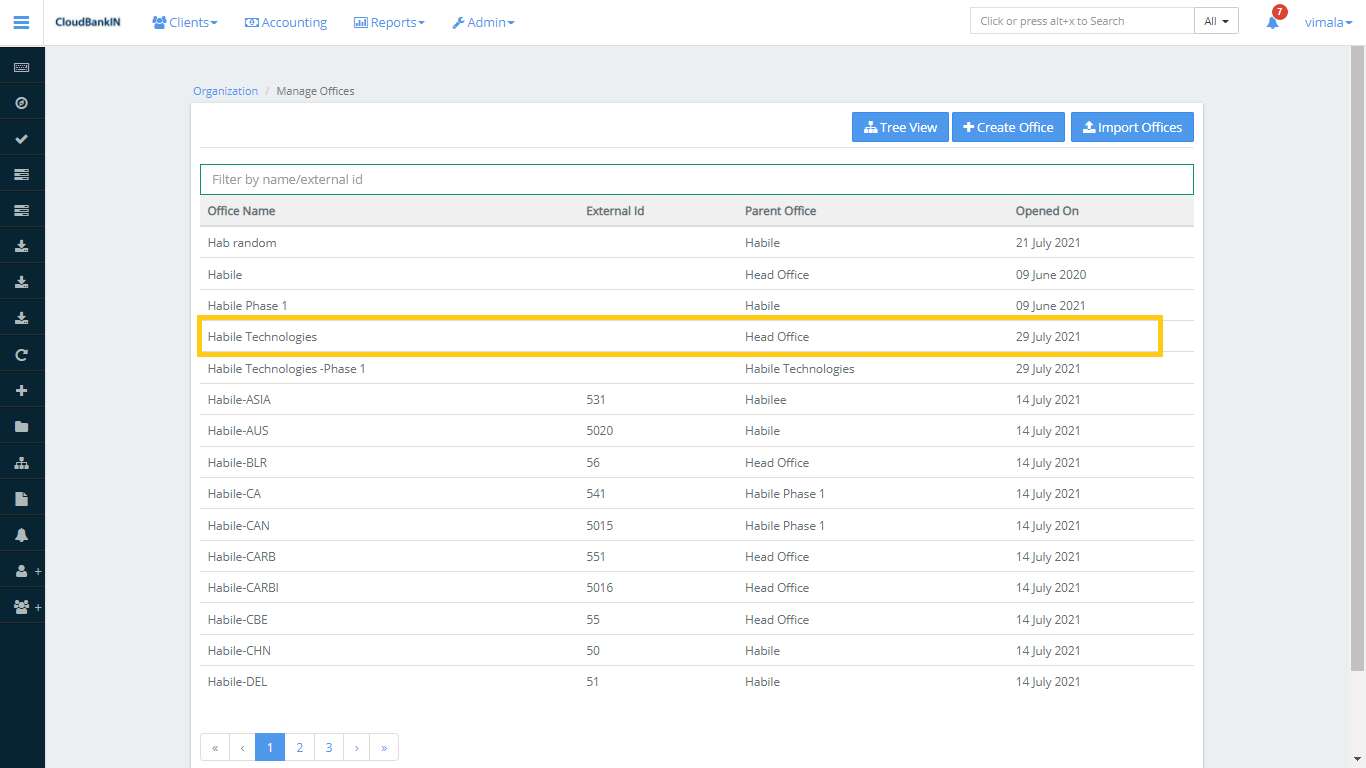Click the checkmark icon in the sidebar
The image size is (1366, 768).
tap(22, 139)
